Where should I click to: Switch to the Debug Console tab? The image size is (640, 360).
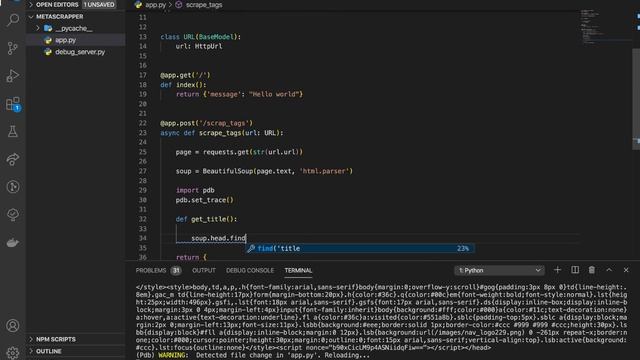[250, 270]
